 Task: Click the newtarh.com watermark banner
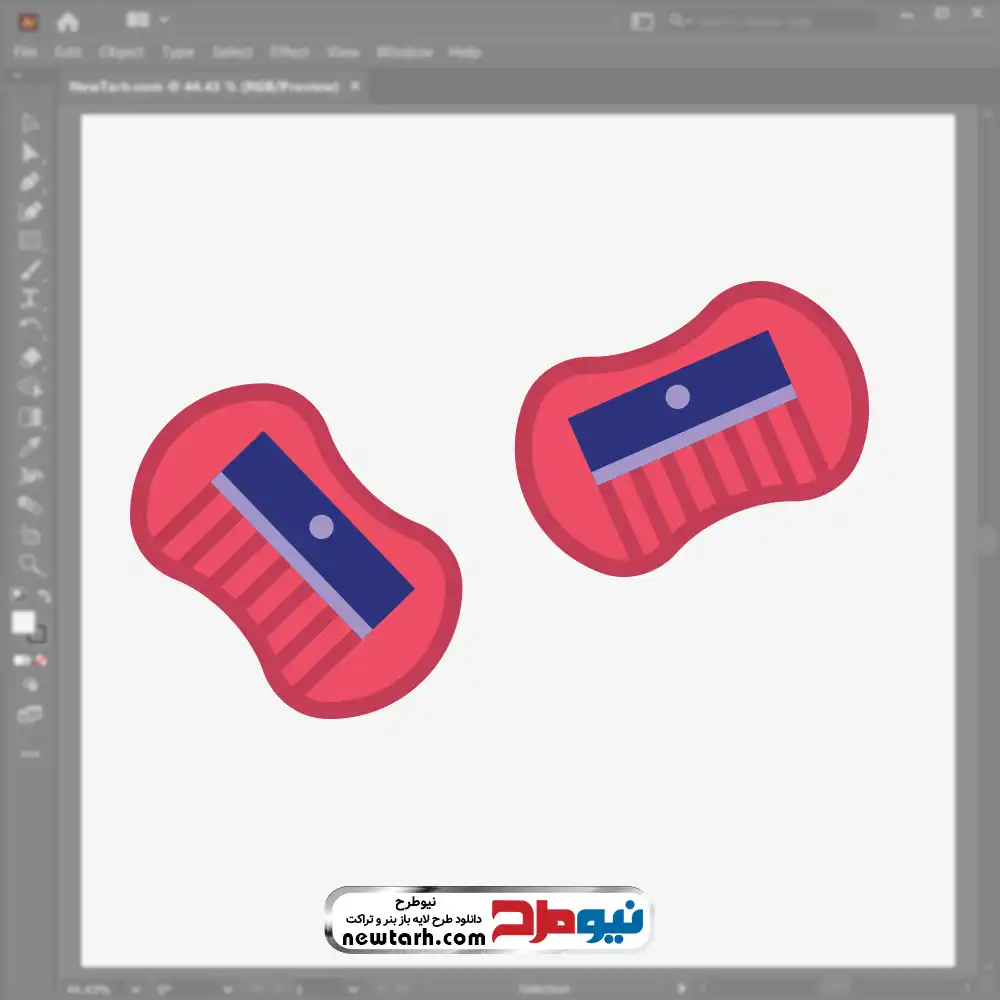click(x=488, y=920)
